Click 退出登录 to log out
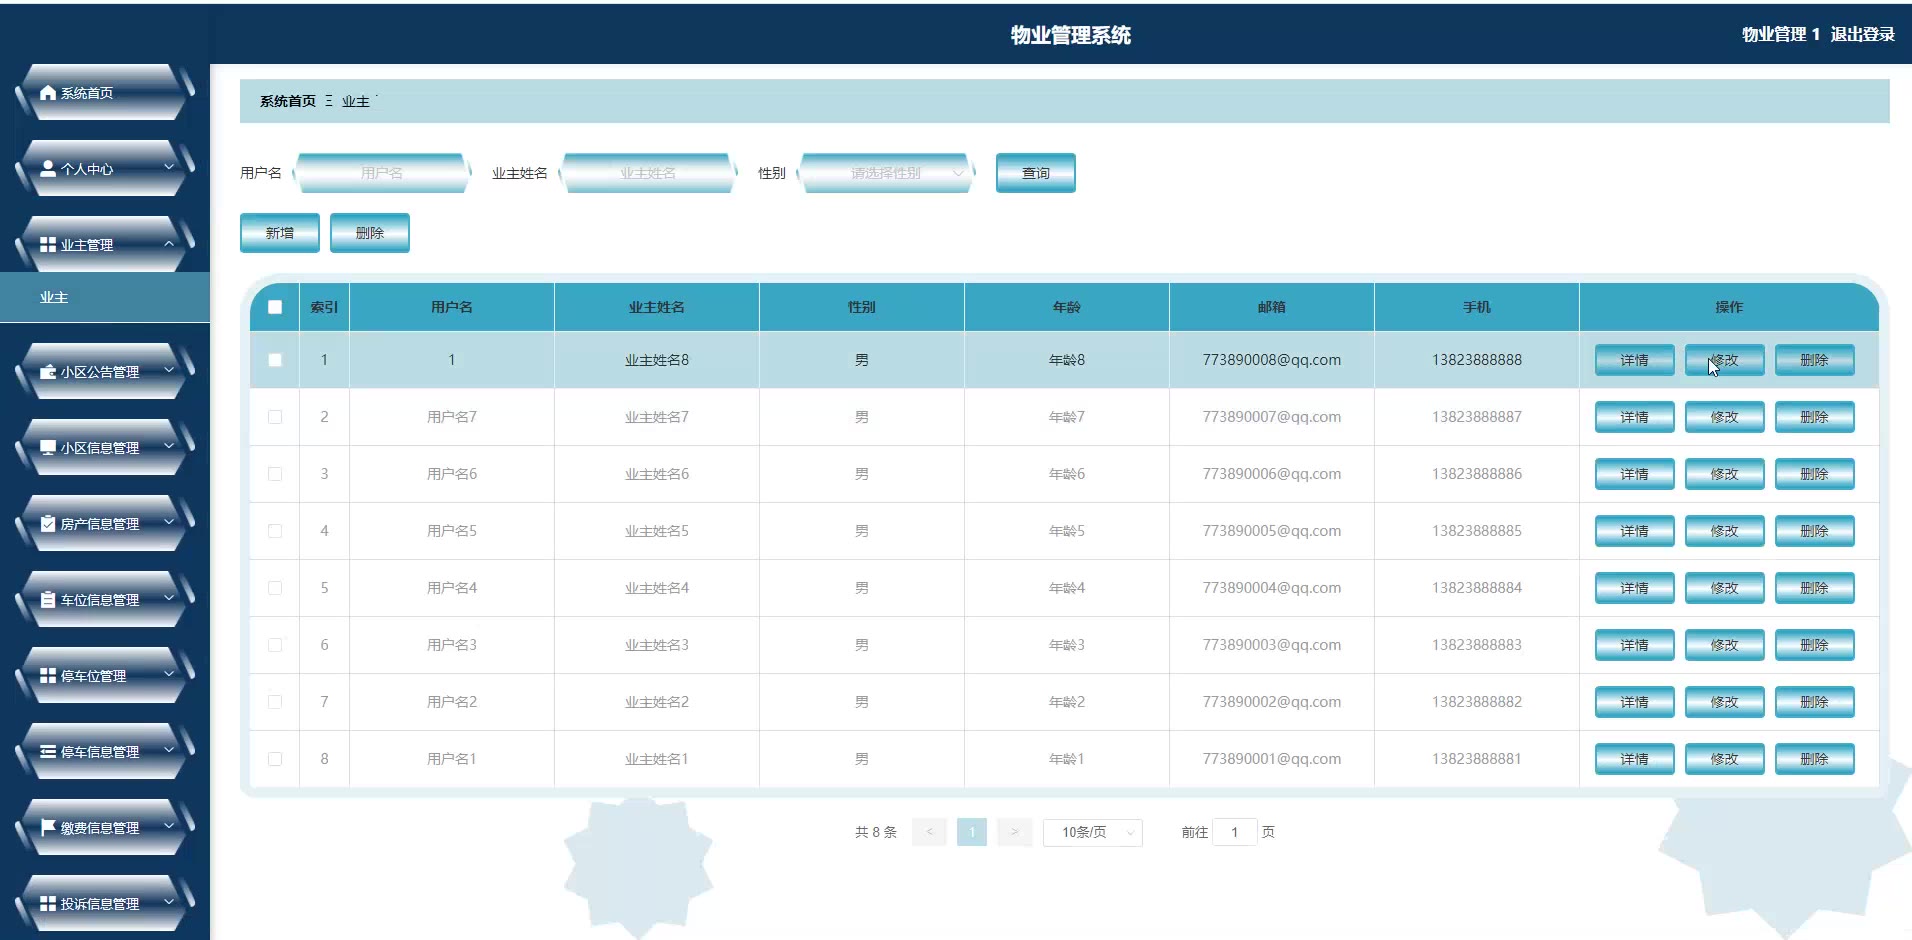The height and width of the screenshot is (940, 1912). click(x=1862, y=34)
